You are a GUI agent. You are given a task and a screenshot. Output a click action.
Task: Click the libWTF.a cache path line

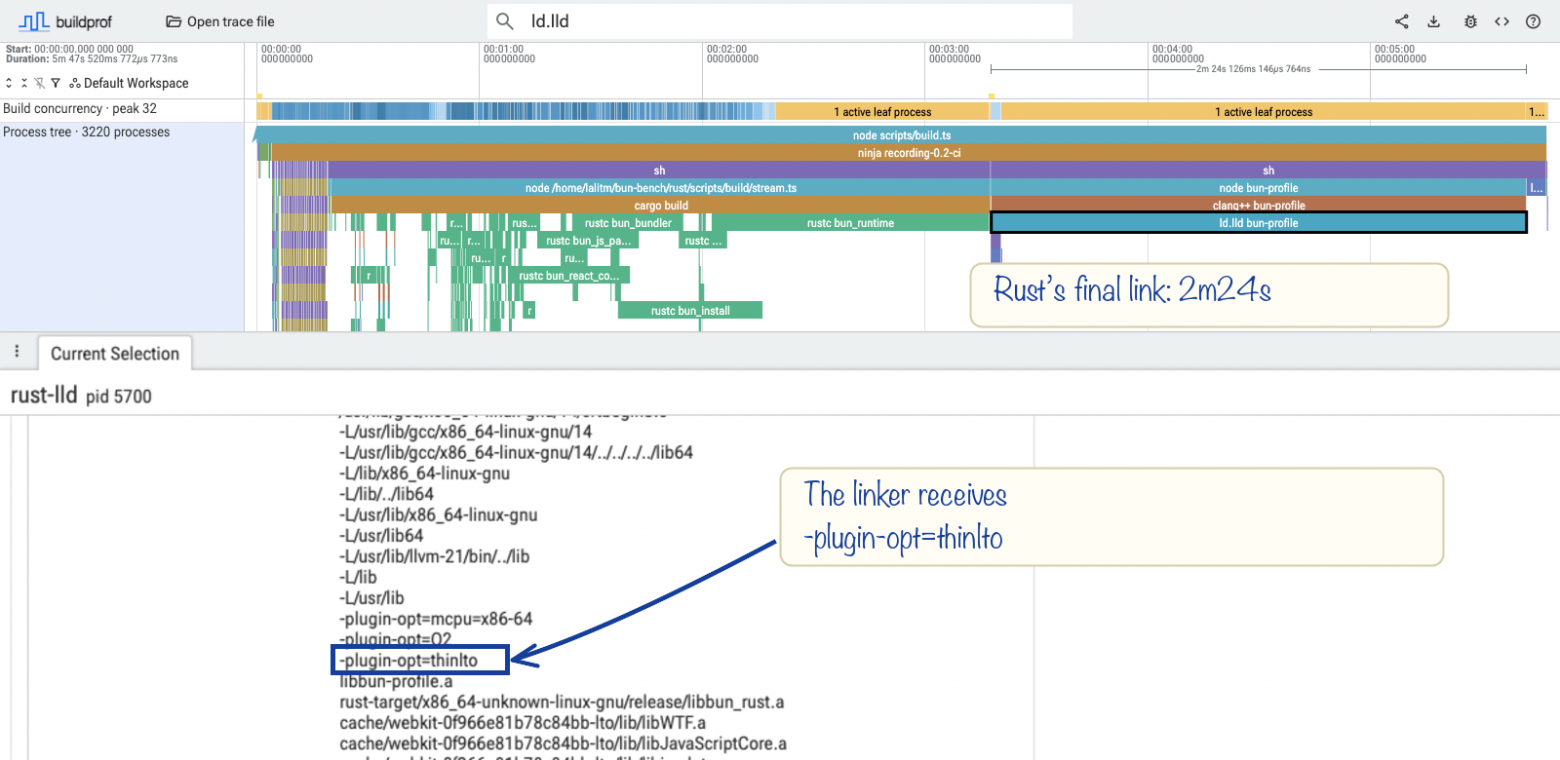point(523,723)
